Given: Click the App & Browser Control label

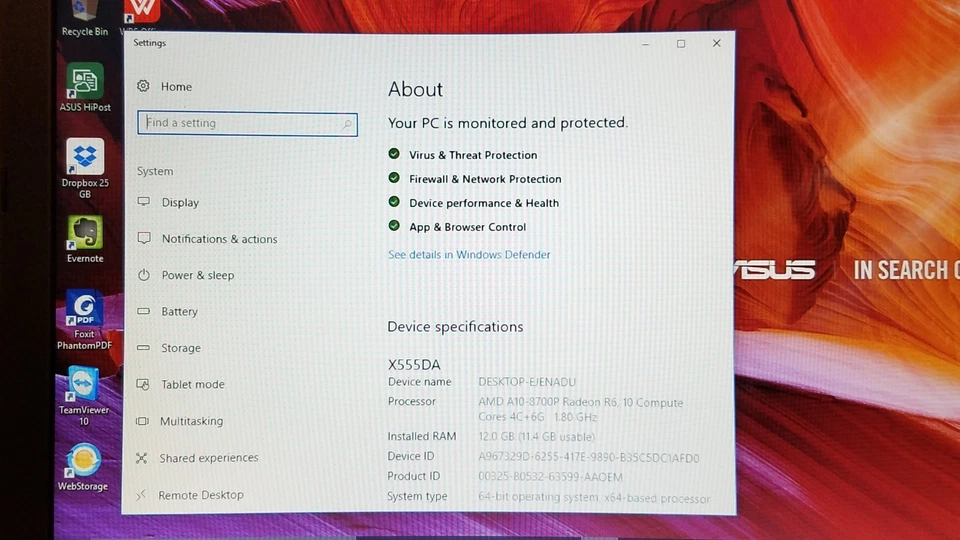Looking at the screenshot, I should (468, 227).
